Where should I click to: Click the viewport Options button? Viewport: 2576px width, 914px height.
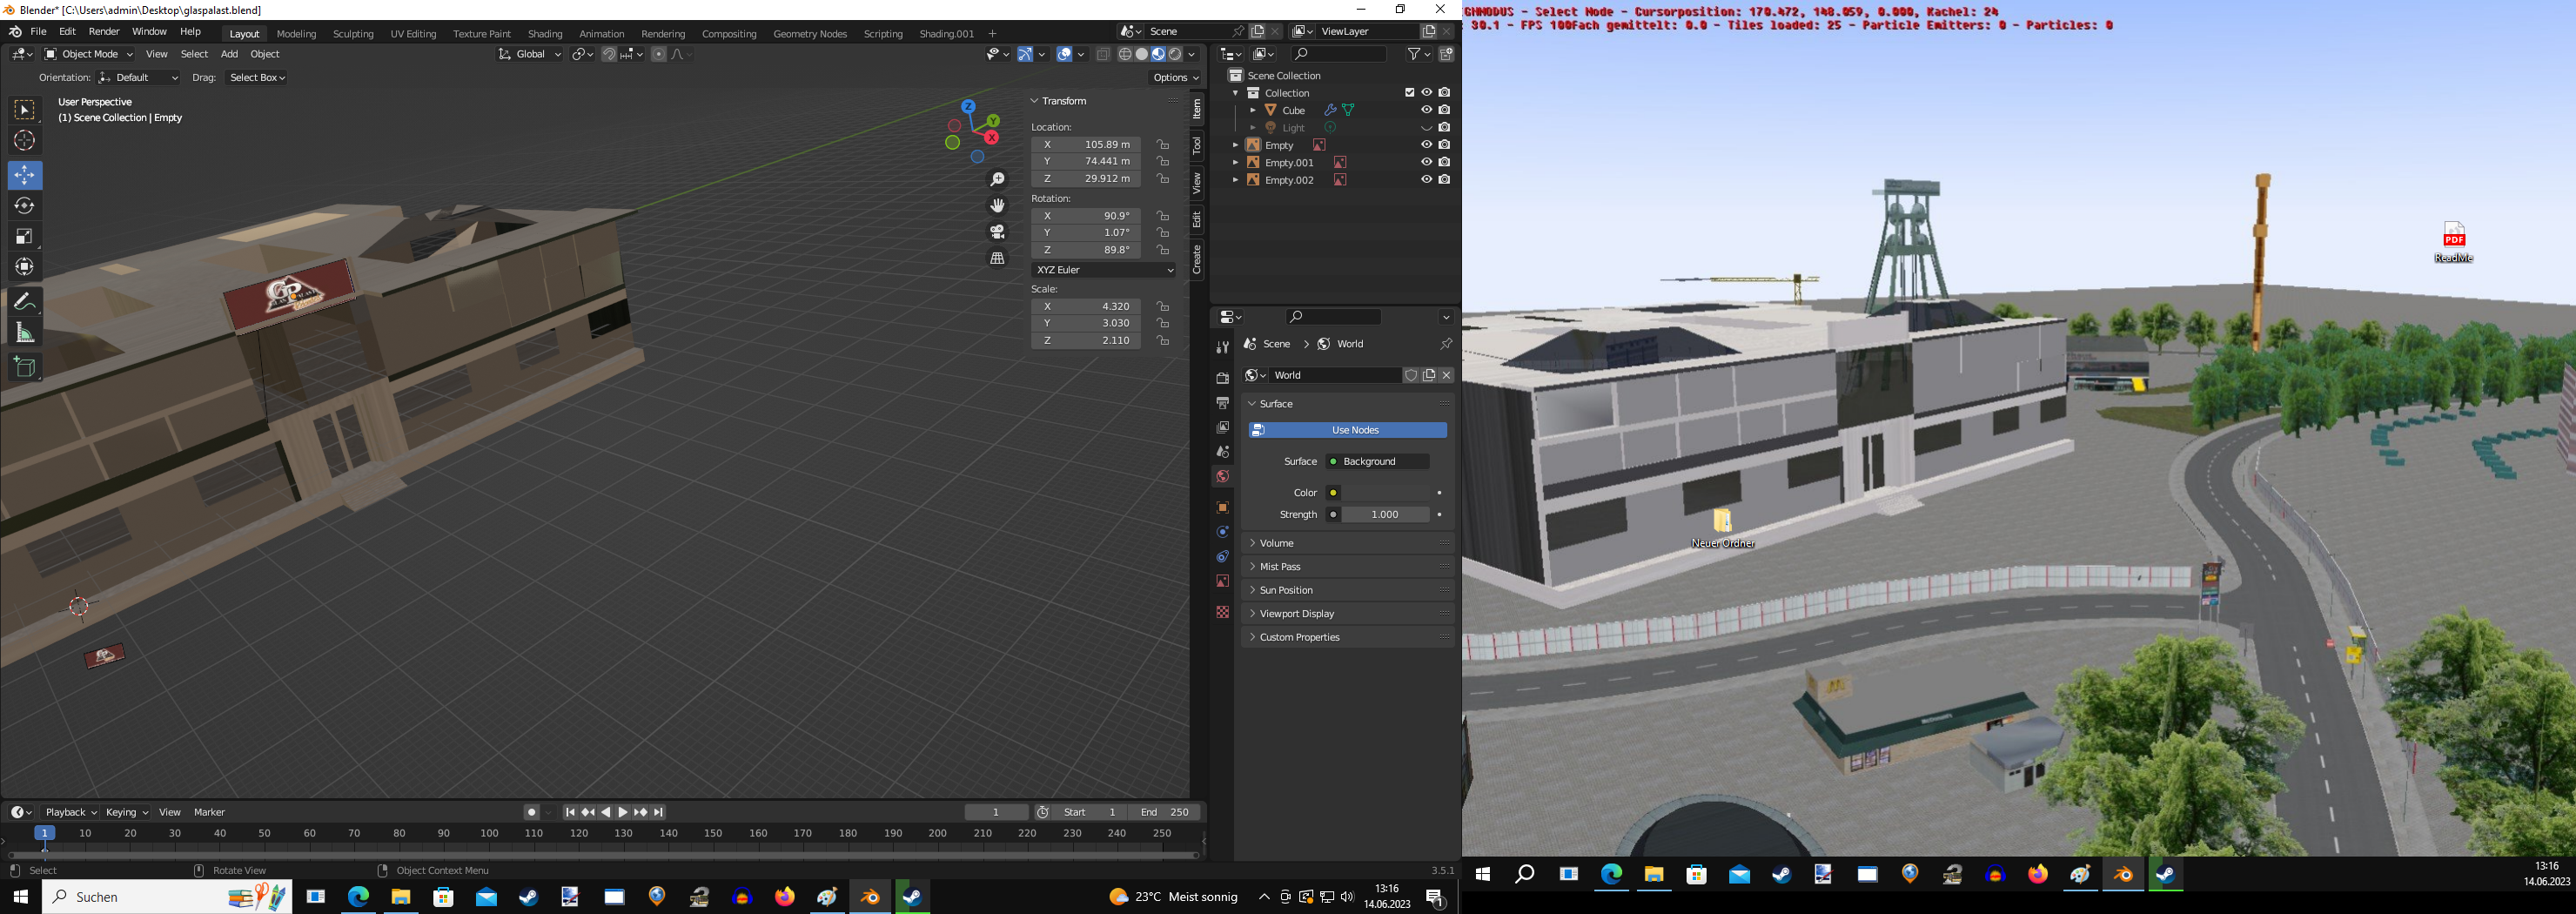(x=1175, y=78)
